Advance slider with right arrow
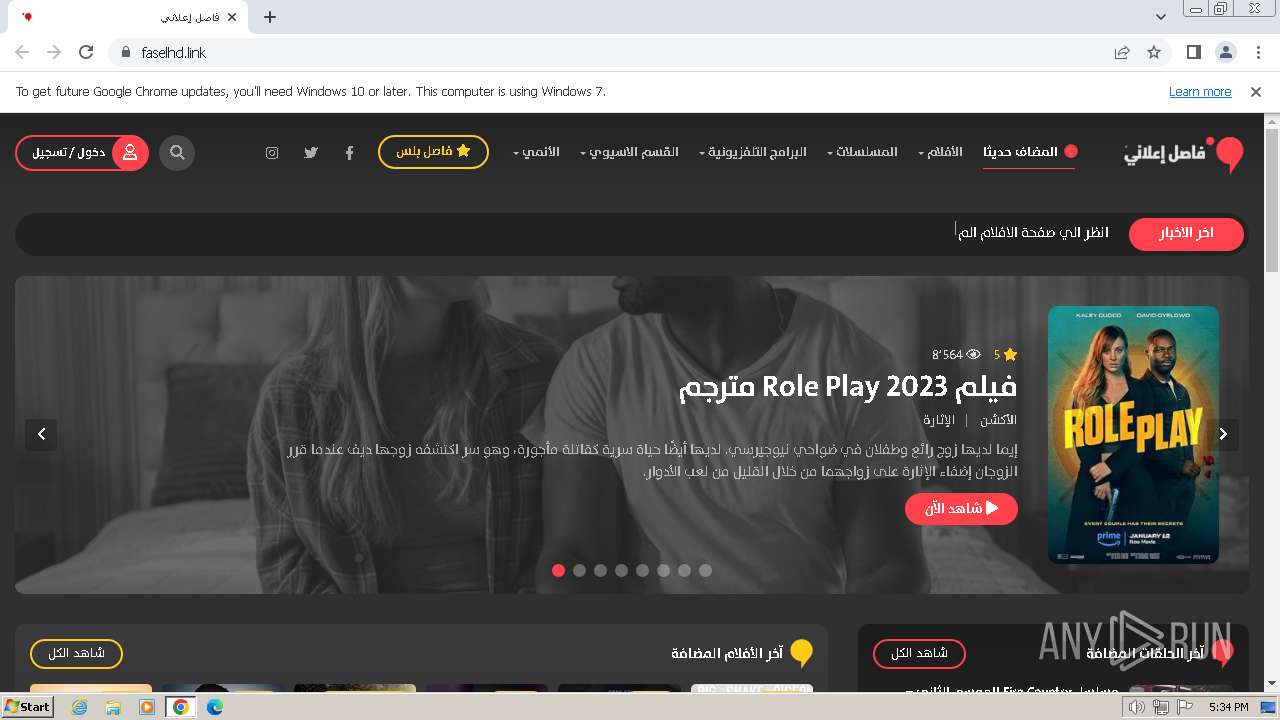 [1223, 434]
